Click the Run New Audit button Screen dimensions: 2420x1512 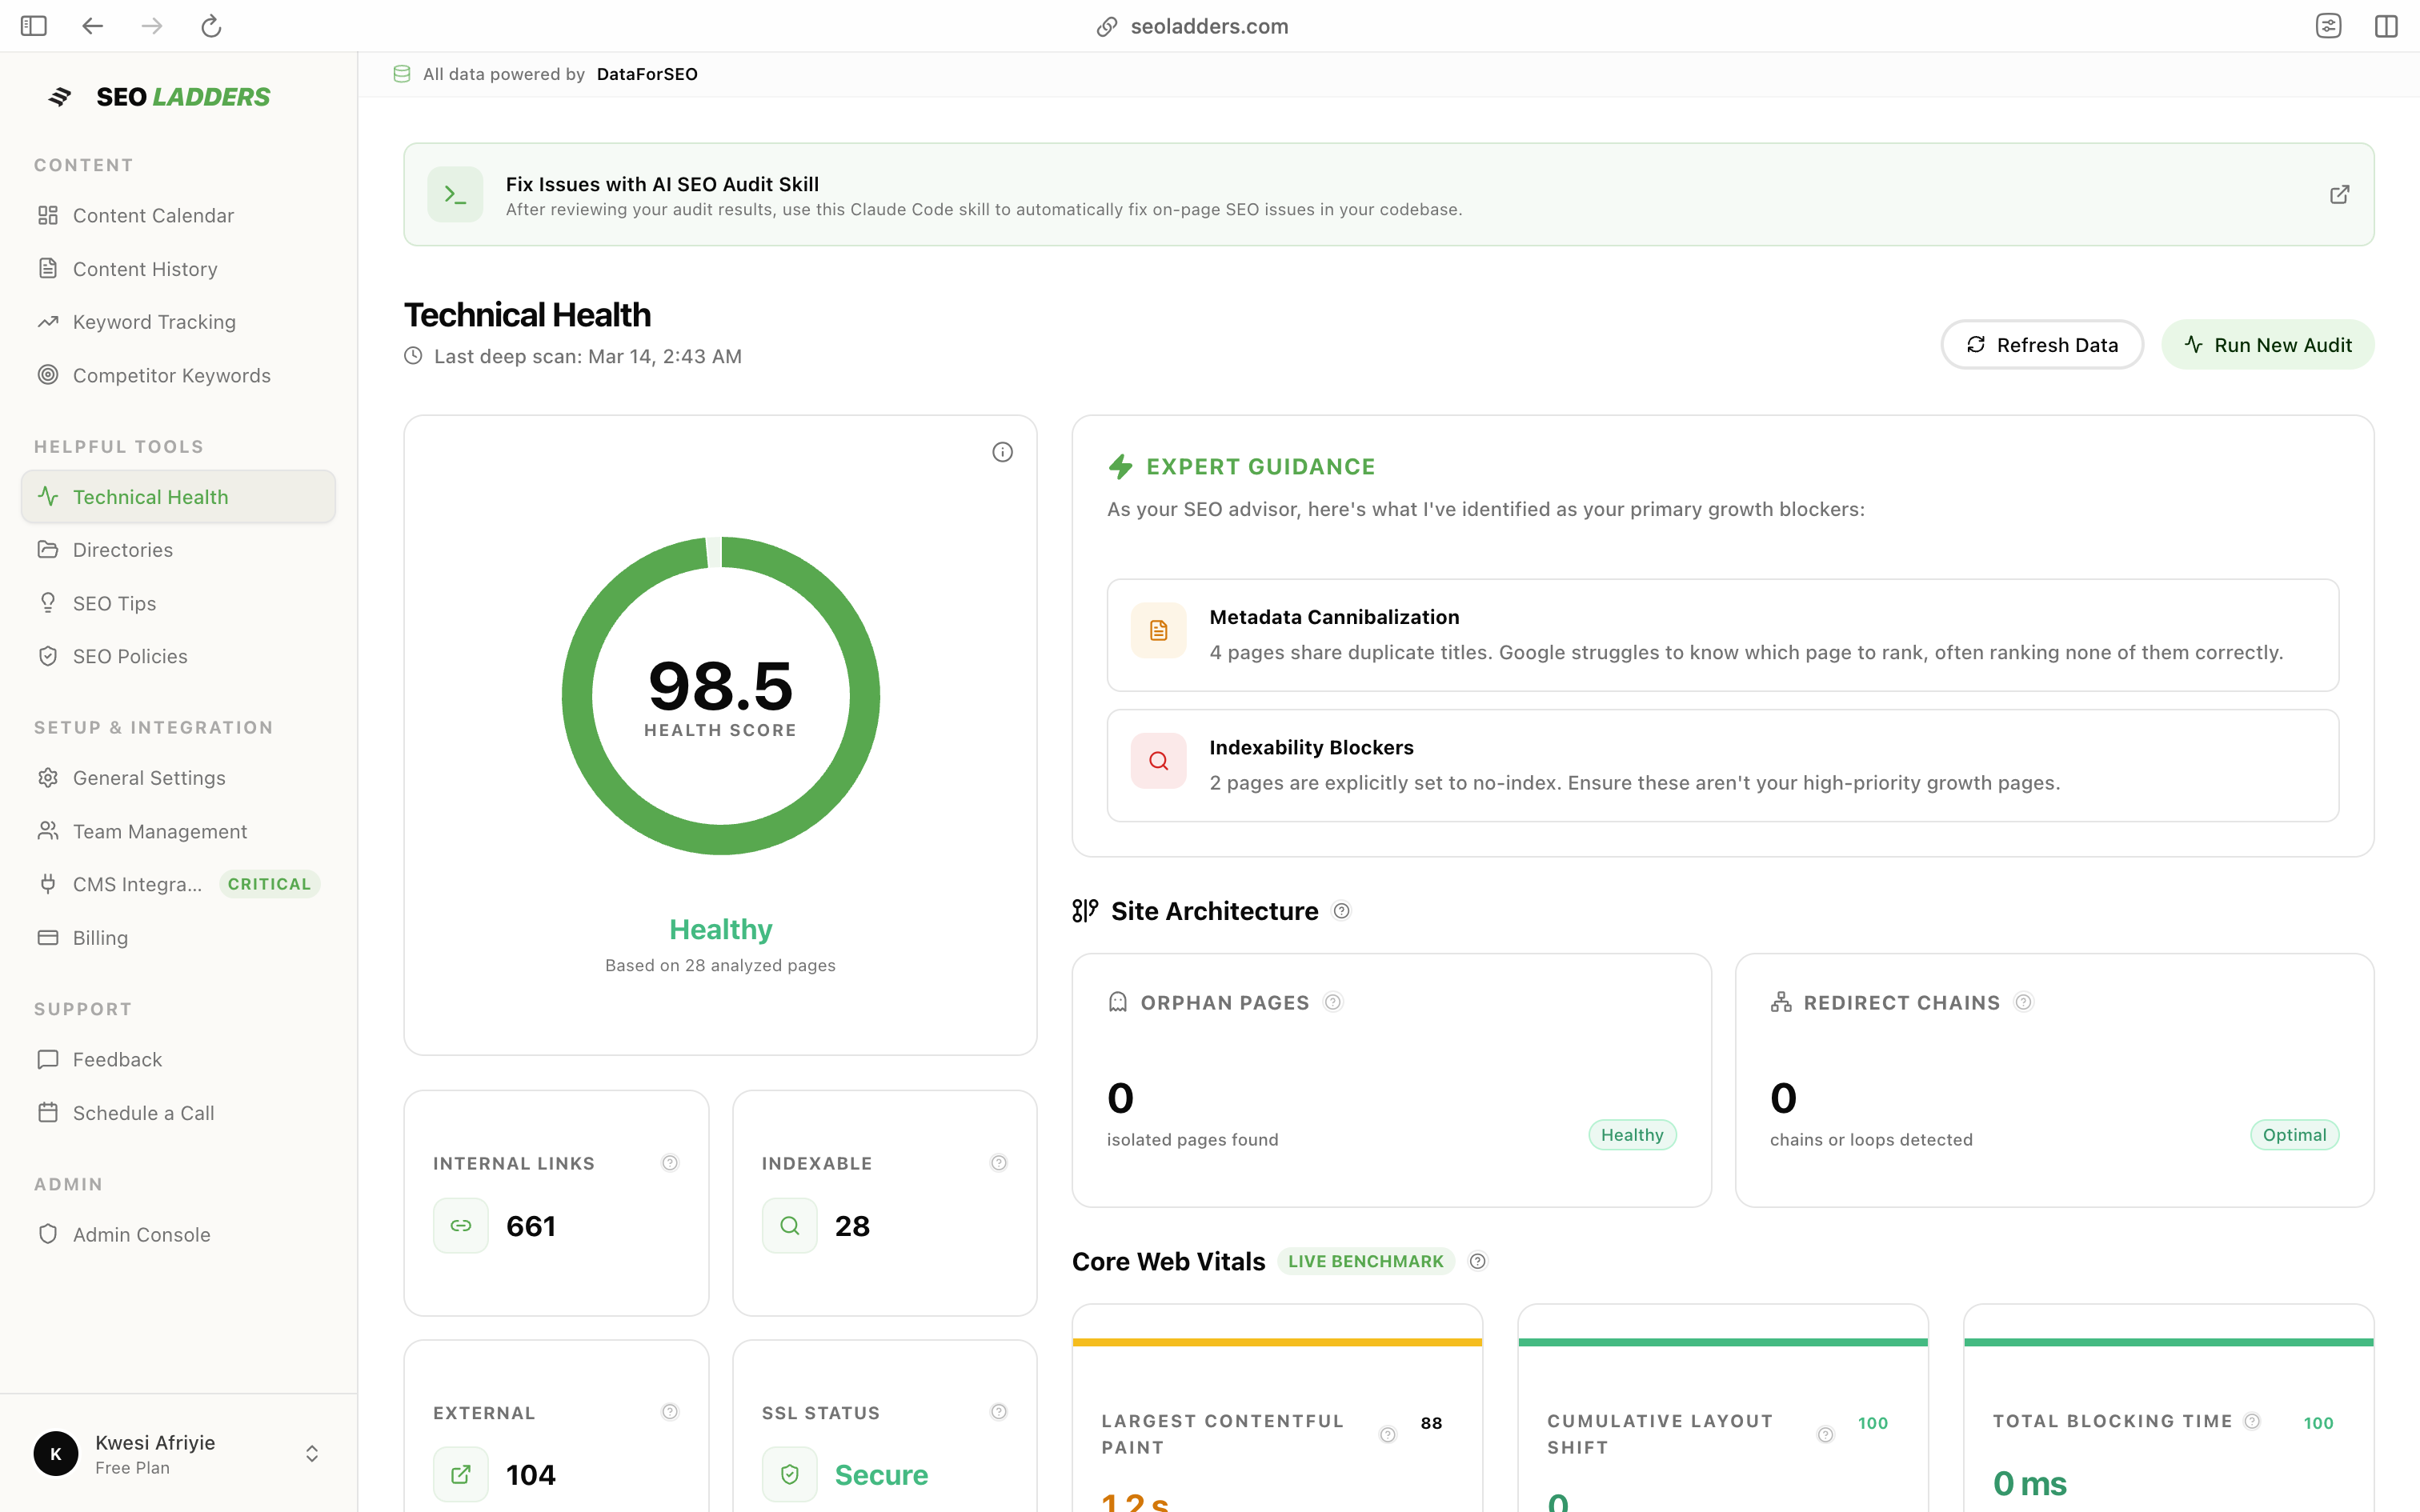[2268, 345]
